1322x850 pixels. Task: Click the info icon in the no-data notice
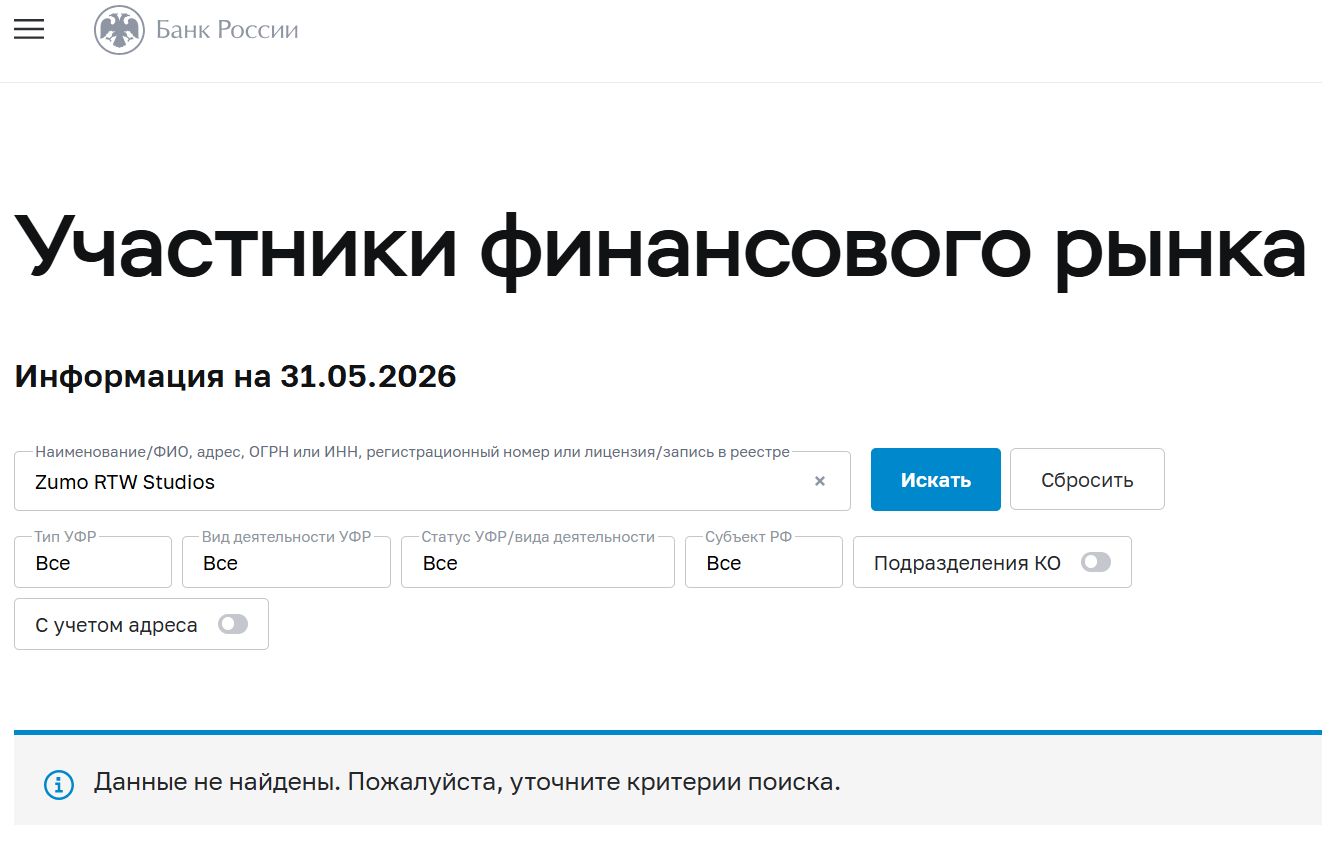point(59,784)
